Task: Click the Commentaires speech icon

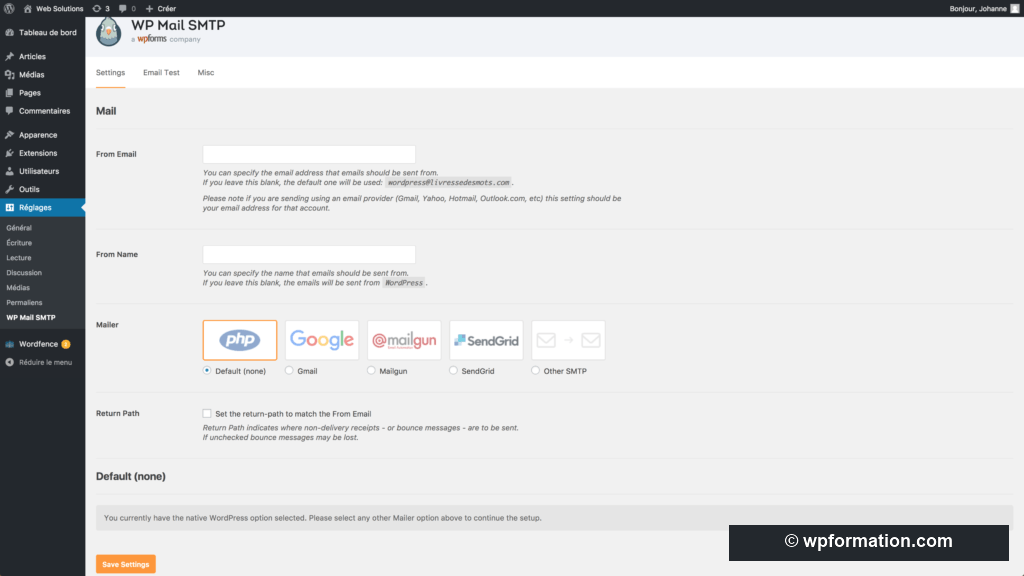Action: point(9,111)
